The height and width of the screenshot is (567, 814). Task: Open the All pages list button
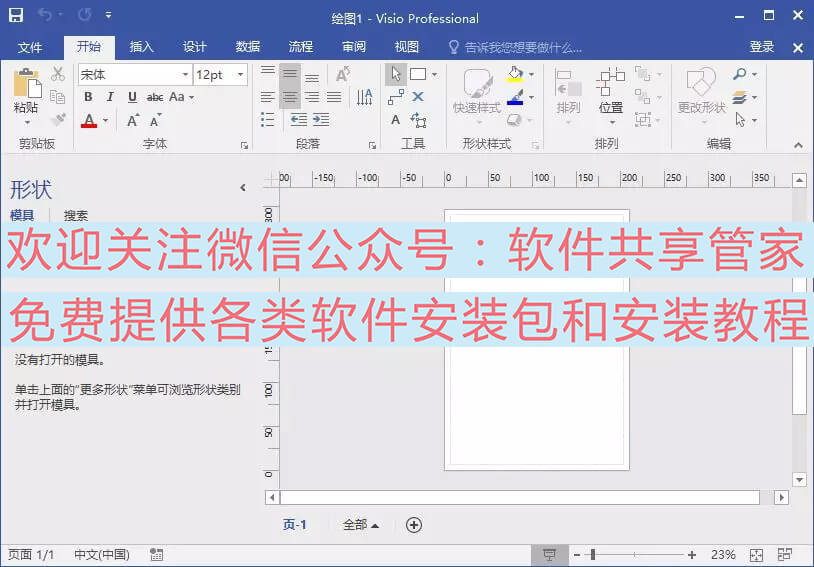click(360, 525)
